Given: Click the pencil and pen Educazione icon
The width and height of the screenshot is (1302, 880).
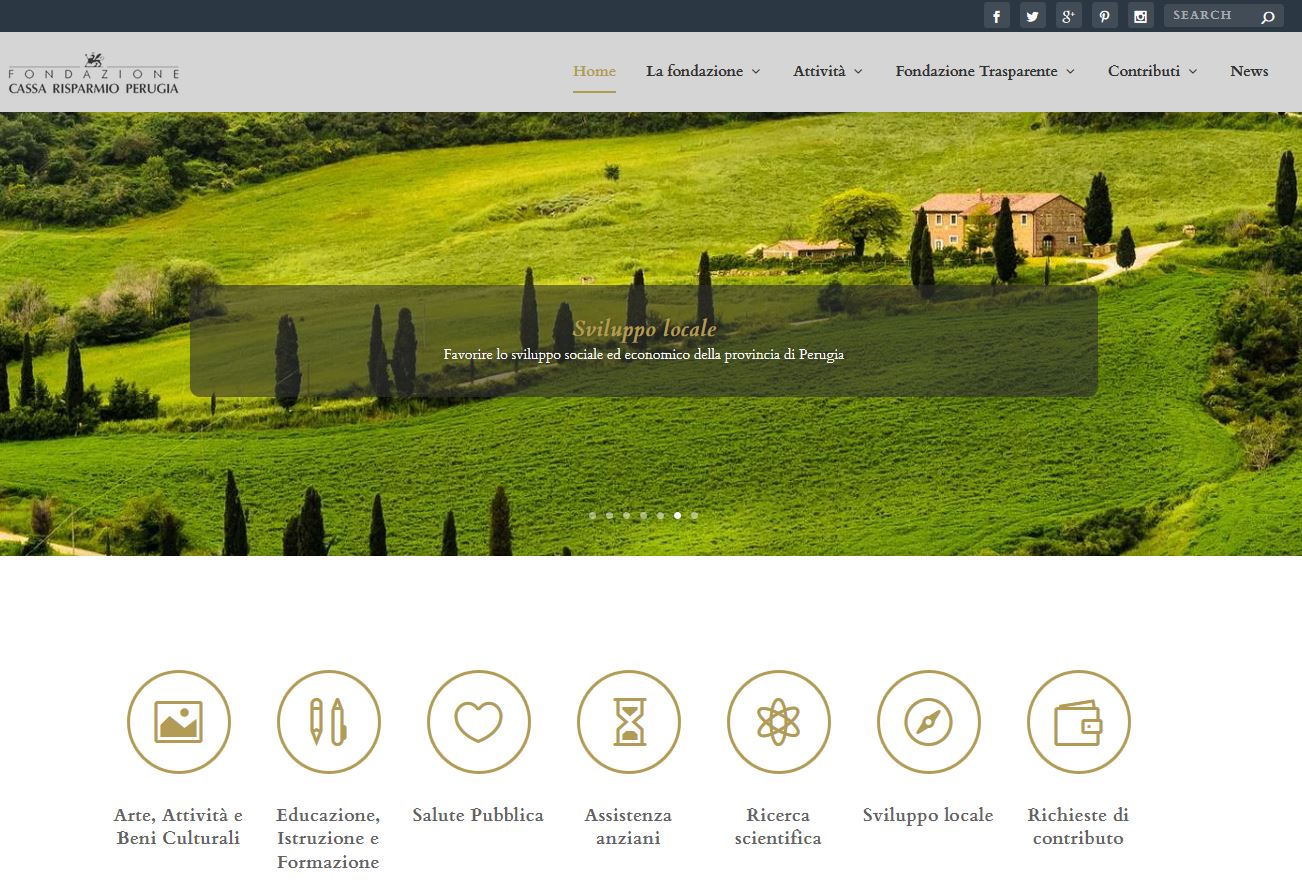Looking at the screenshot, I should [329, 722].
